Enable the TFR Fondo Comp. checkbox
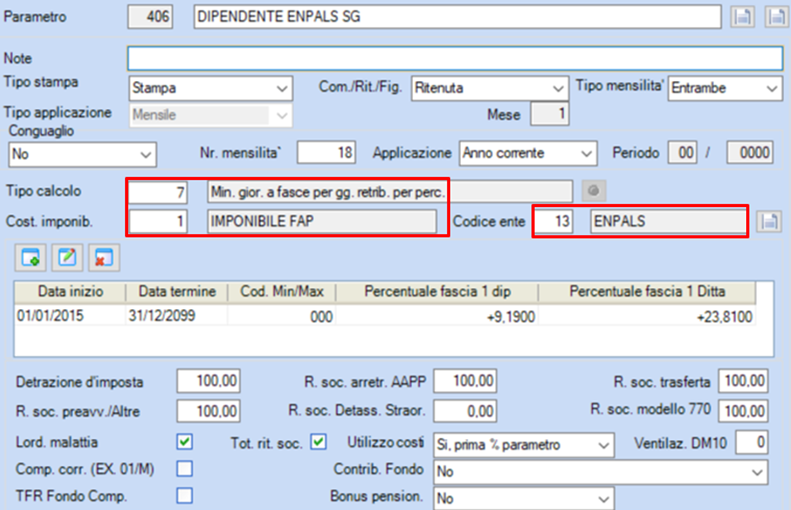The height and width of the screenshot is (510, 791). pyautogui.click(x=185, y=495)
